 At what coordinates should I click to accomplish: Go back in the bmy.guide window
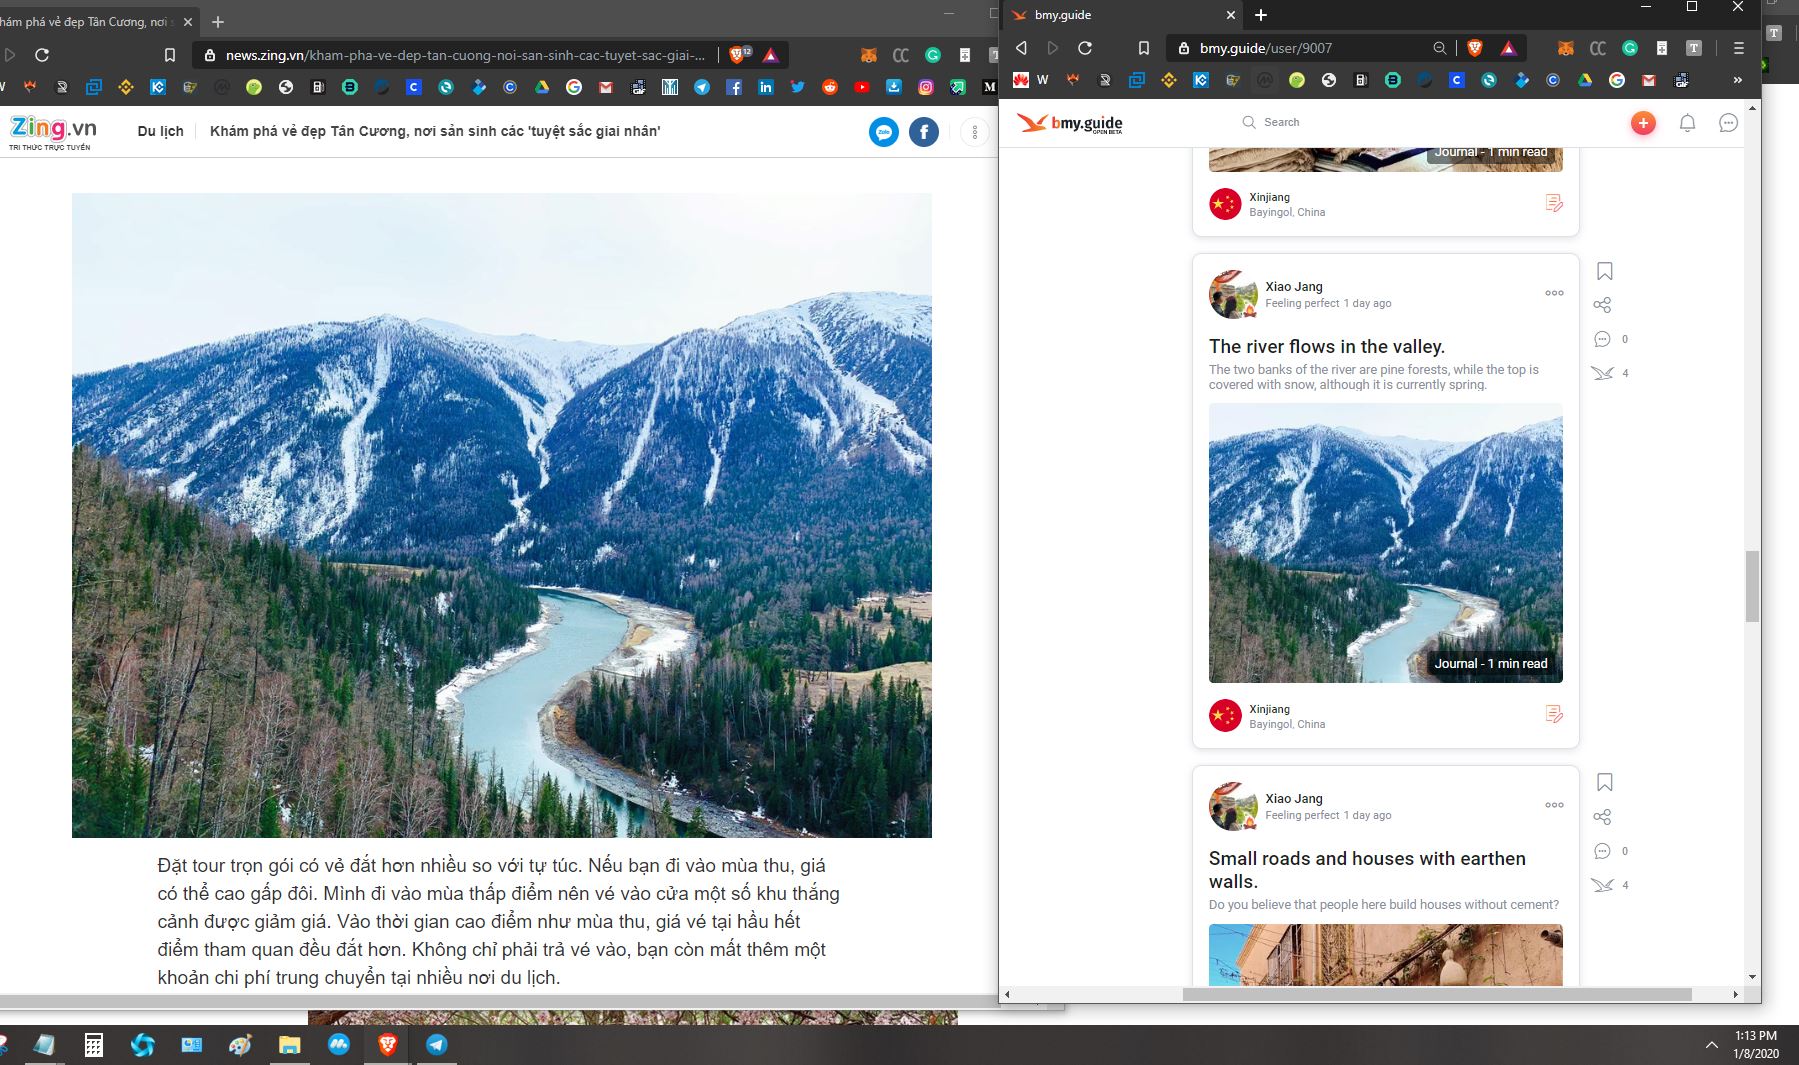pyautogui.click(x=1021, y=48)
